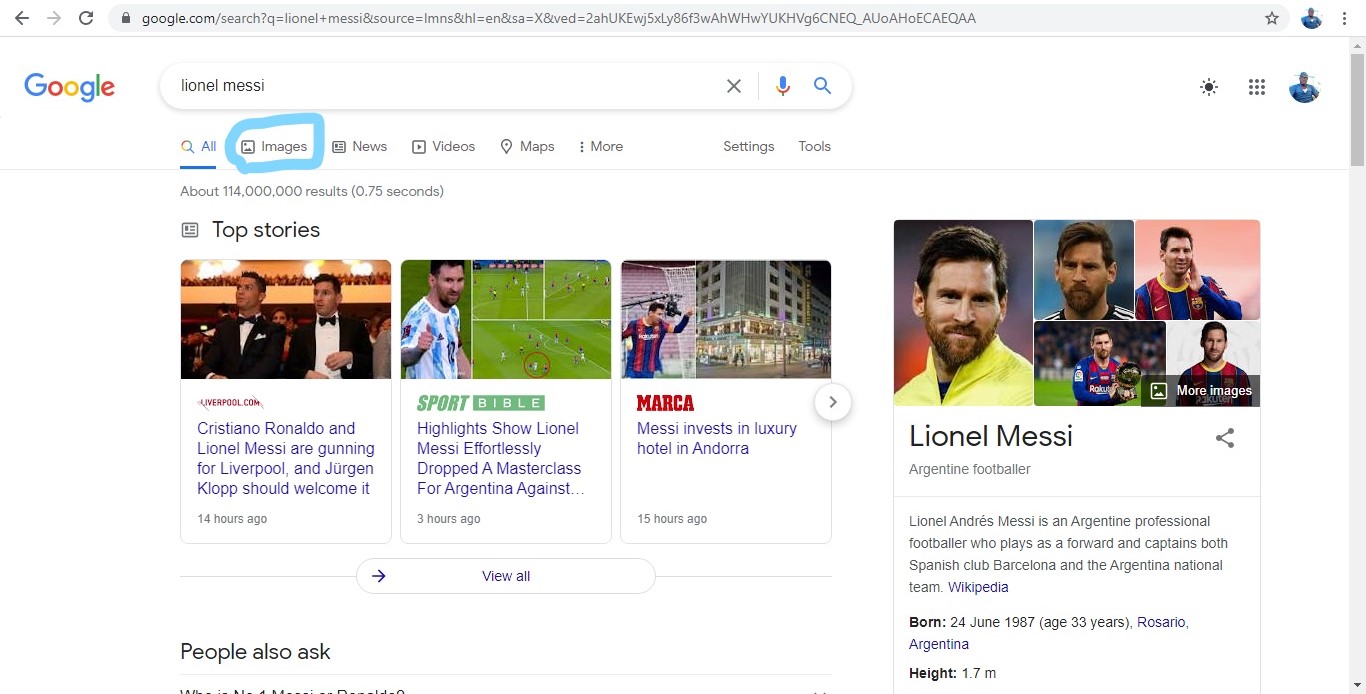Click the Argentine footballer subtitle
The height and width of the screenshot is (694, 1366).
point(970,469)
